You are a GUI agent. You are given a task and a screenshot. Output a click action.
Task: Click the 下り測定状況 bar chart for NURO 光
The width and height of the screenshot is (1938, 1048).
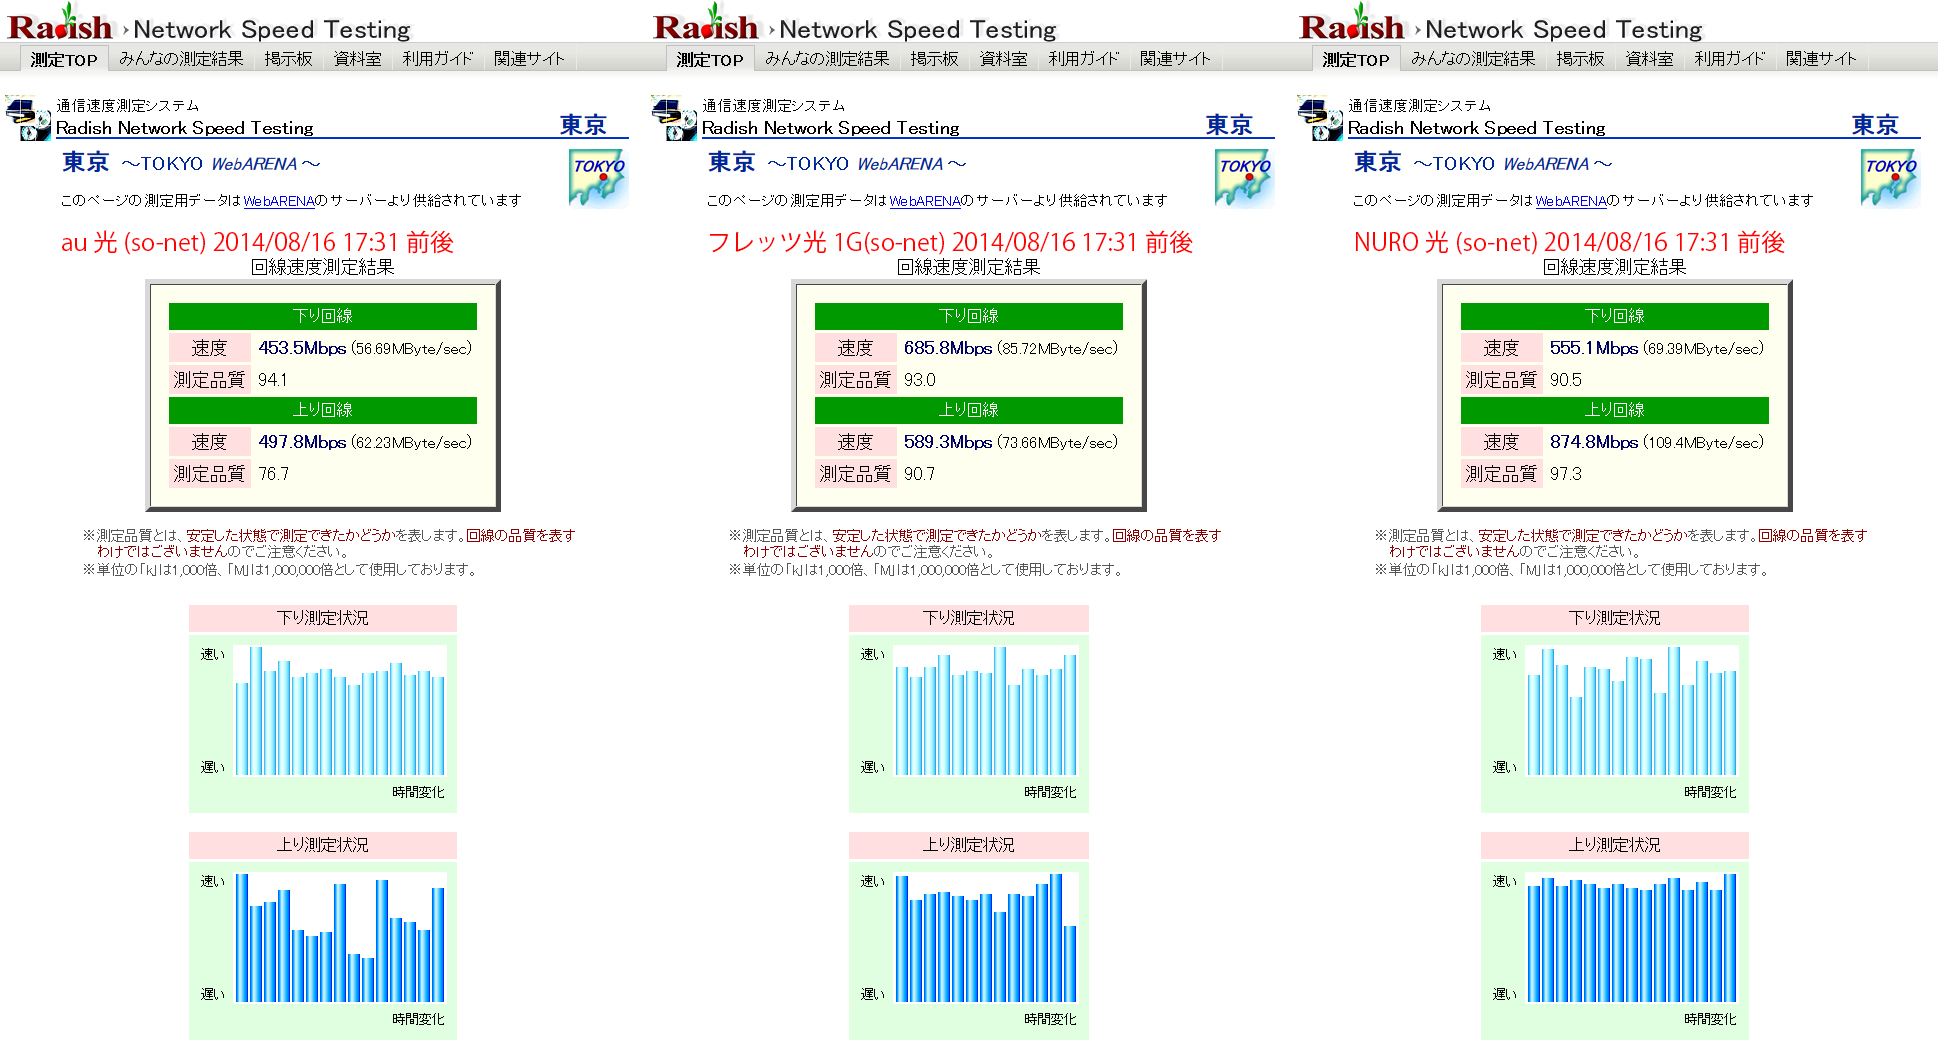coord(1631,711)
